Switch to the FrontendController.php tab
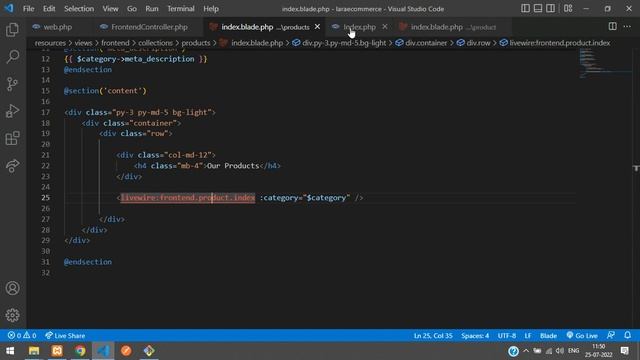The image size is (640, 360). (149, 27)
